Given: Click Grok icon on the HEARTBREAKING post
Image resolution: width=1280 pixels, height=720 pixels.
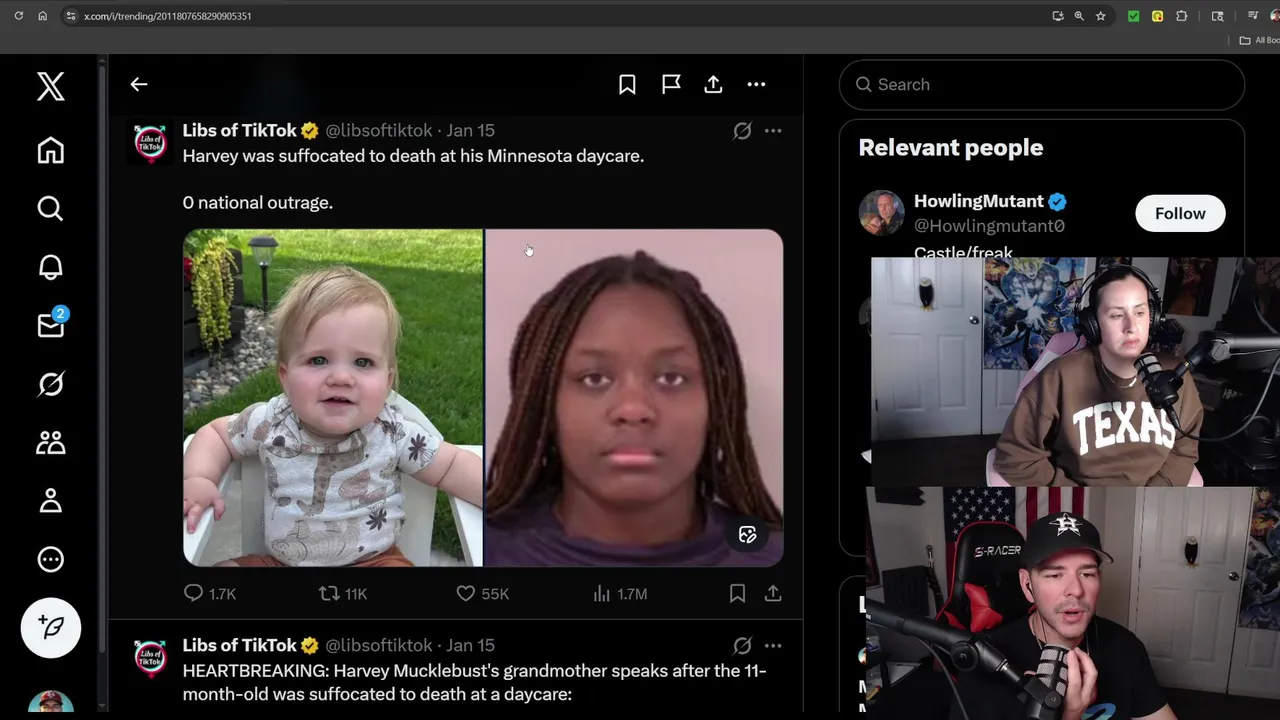Looking at the screenshot, I should [742, 646].
